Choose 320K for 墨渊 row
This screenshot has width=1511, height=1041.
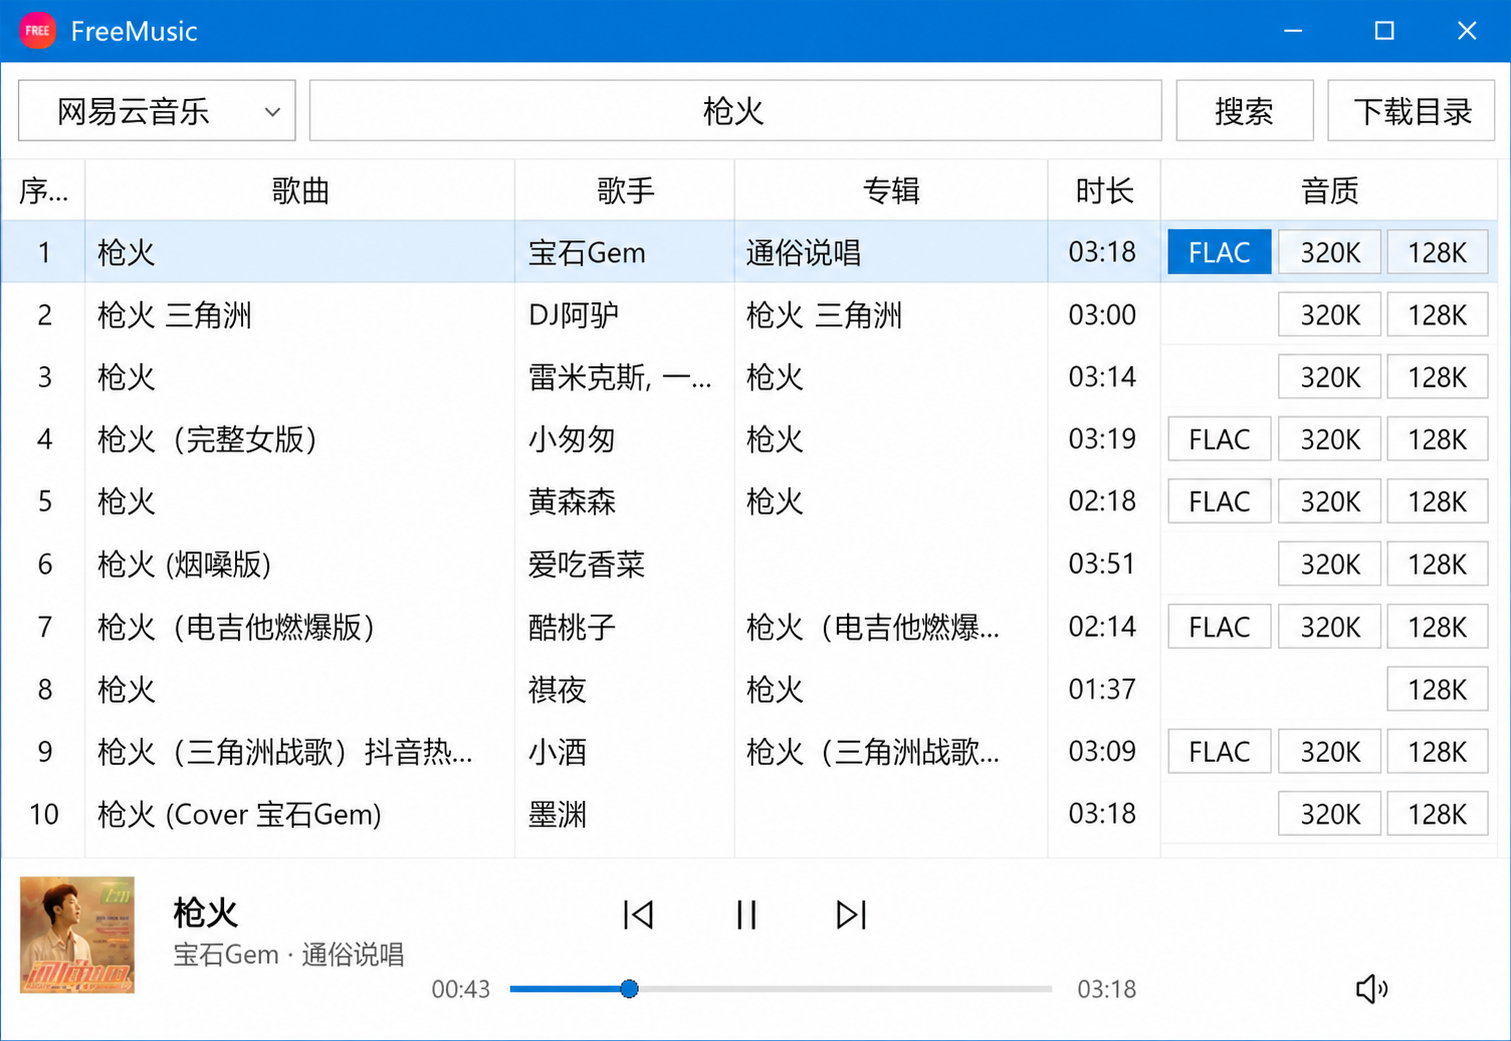tap(1330, 814)
